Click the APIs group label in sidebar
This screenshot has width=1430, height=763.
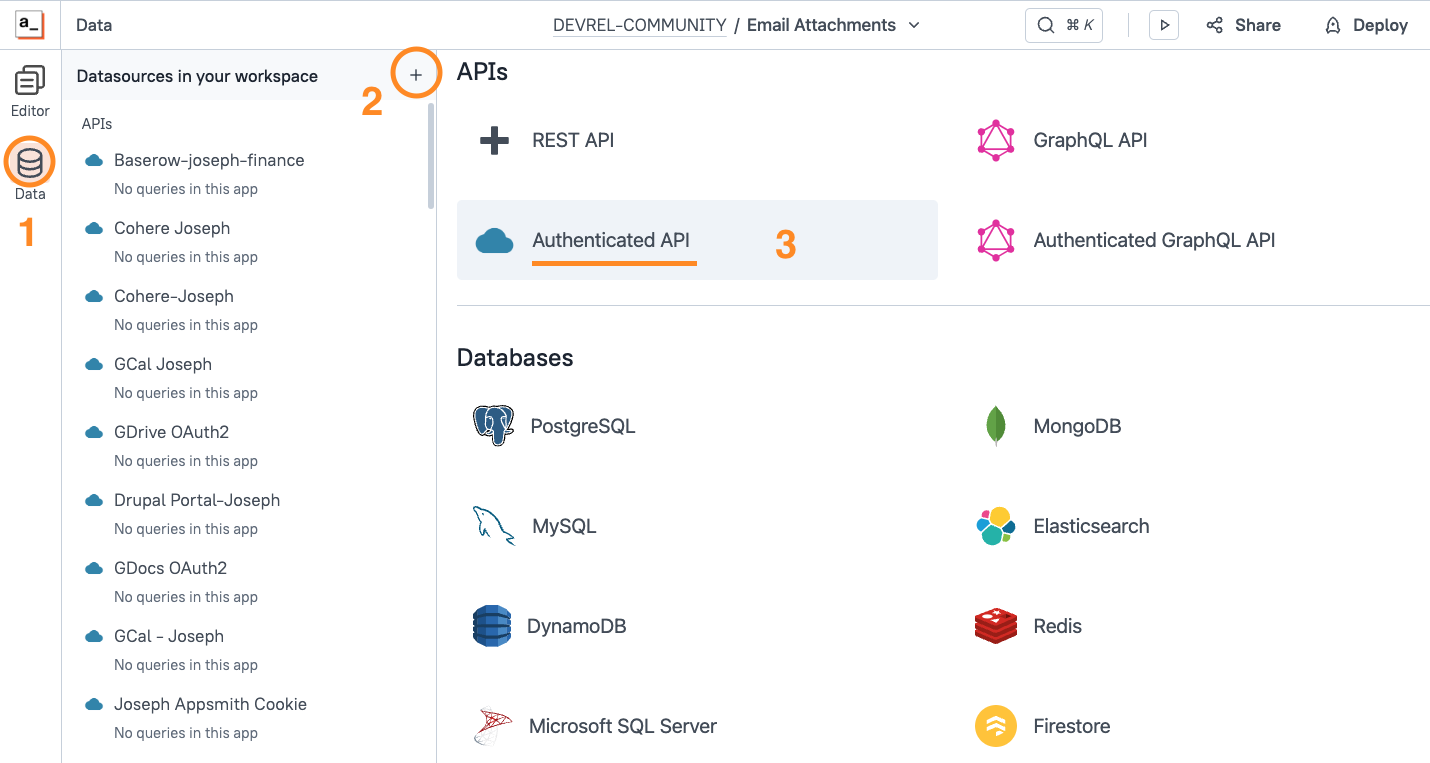(97, 124)
